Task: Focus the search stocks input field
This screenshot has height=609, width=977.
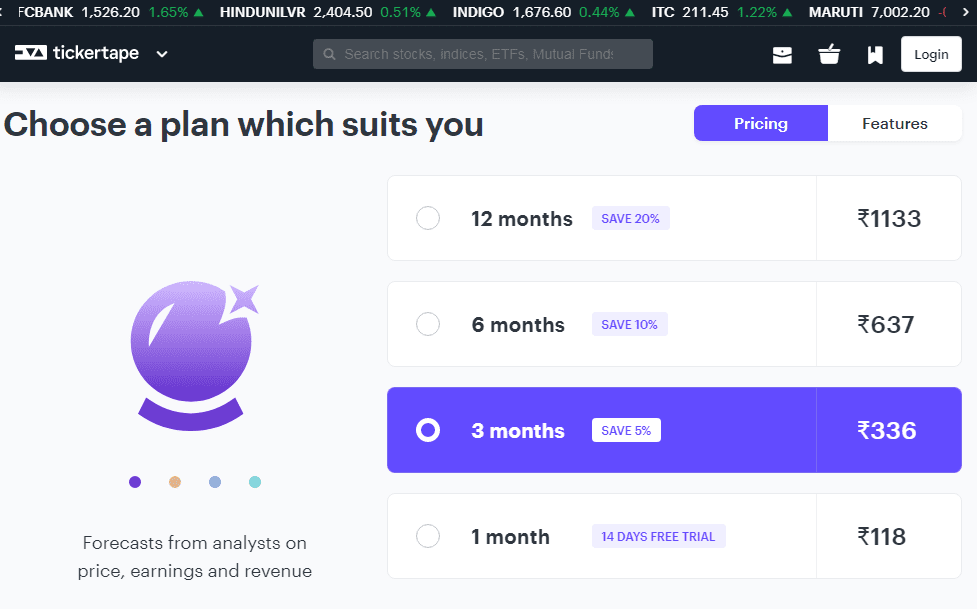Action: pyautogui.click(x=483, y=54)
